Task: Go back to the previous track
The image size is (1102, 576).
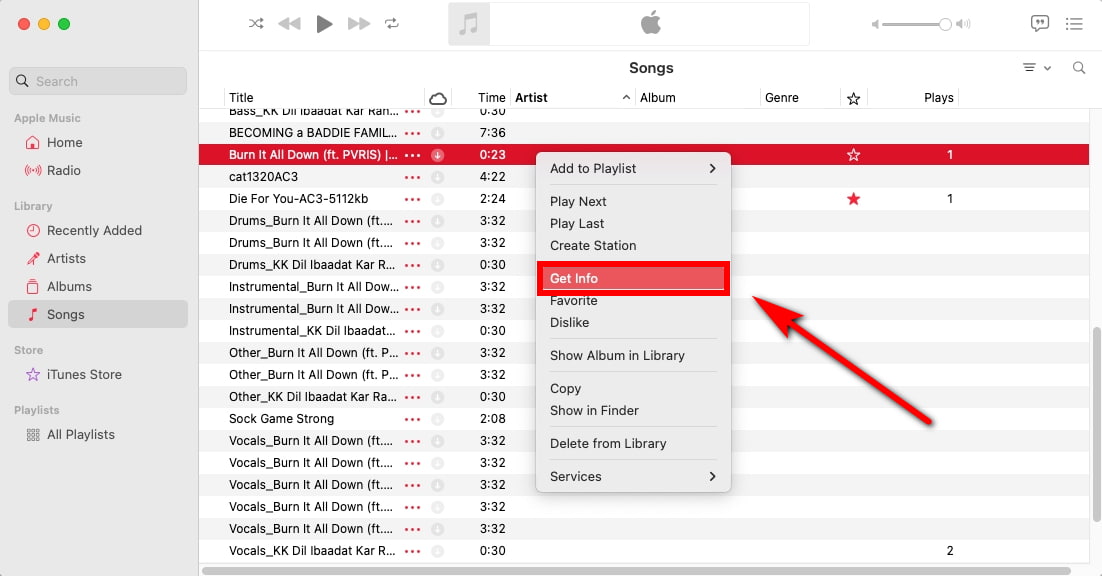Action: [x=289, y=24]
